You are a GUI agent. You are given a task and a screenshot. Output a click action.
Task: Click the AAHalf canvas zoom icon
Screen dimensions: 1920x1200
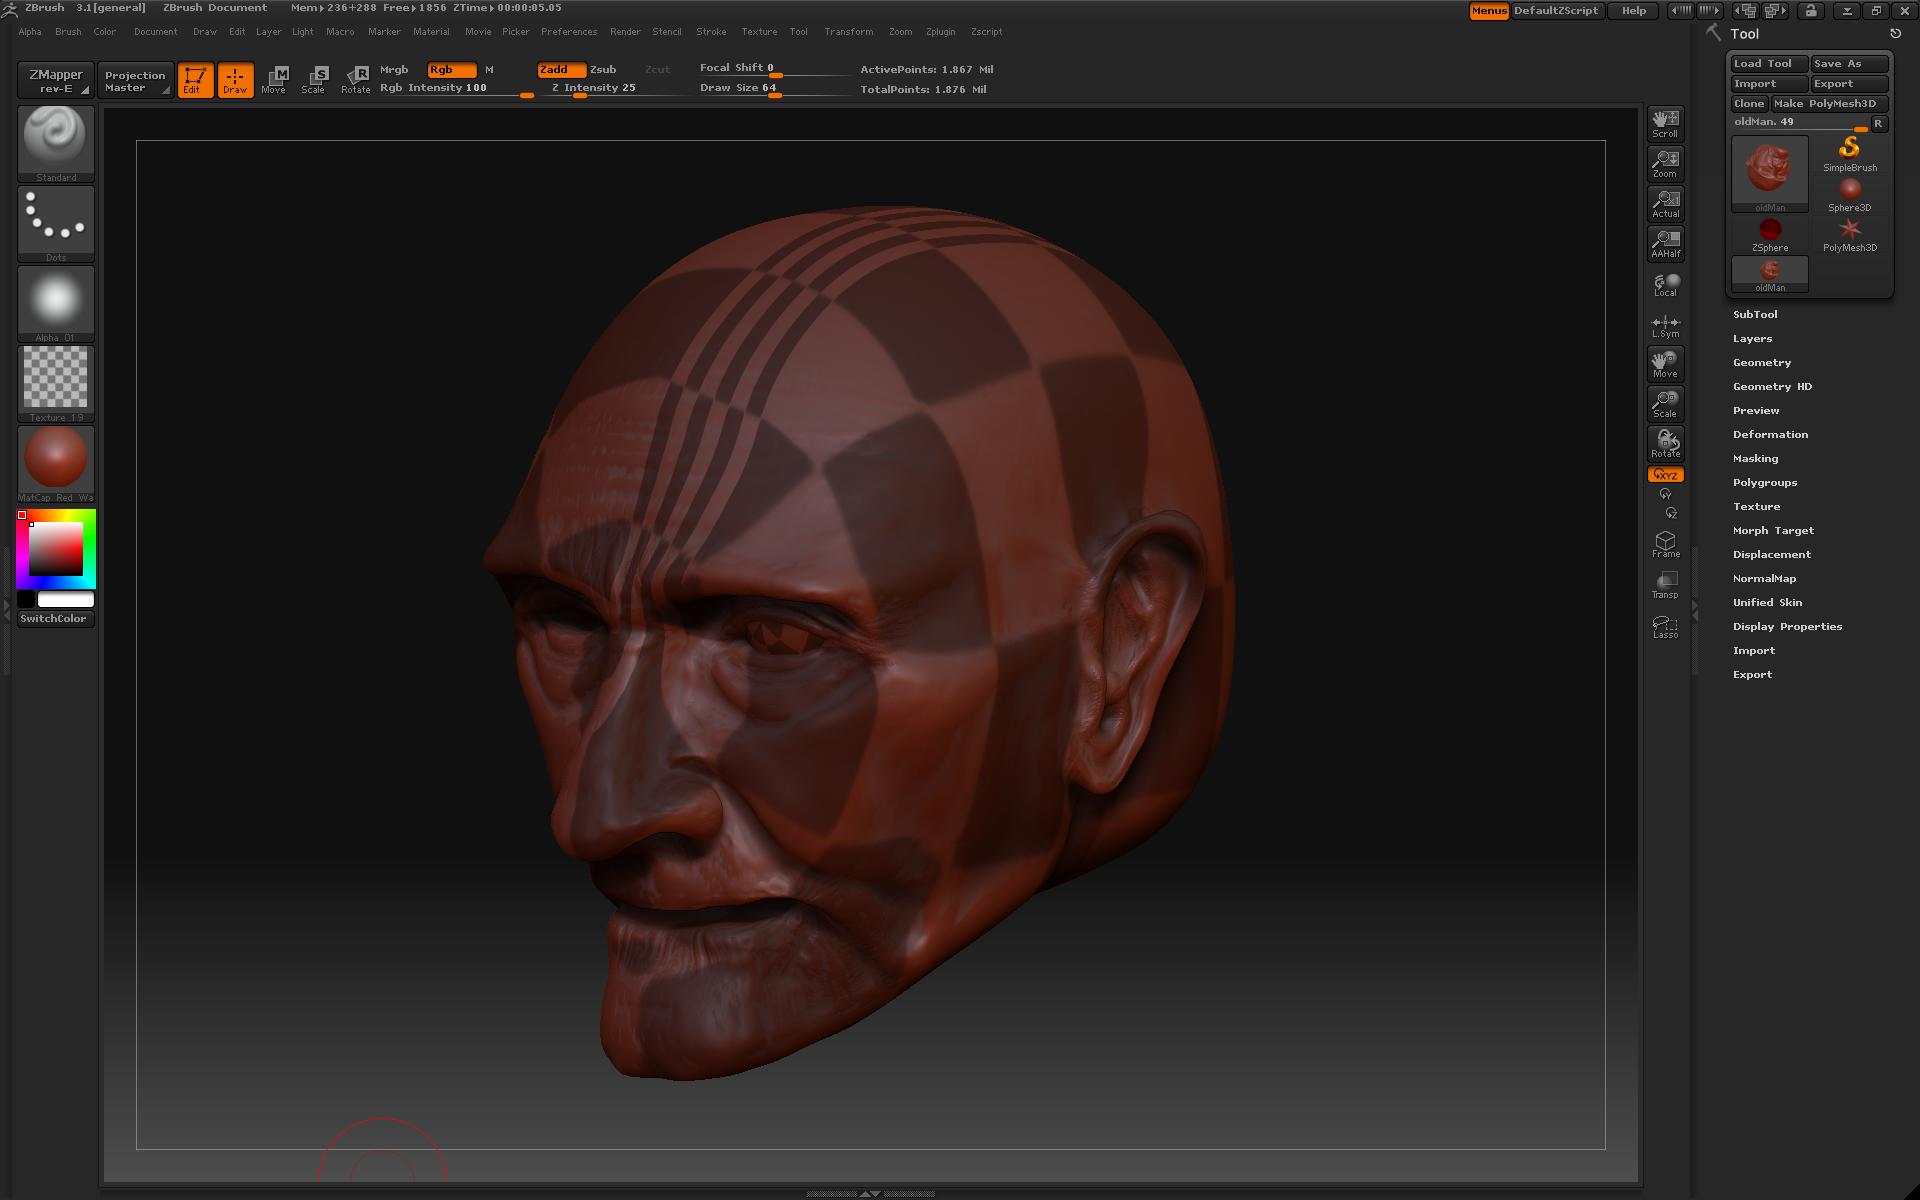point(1665,242)
